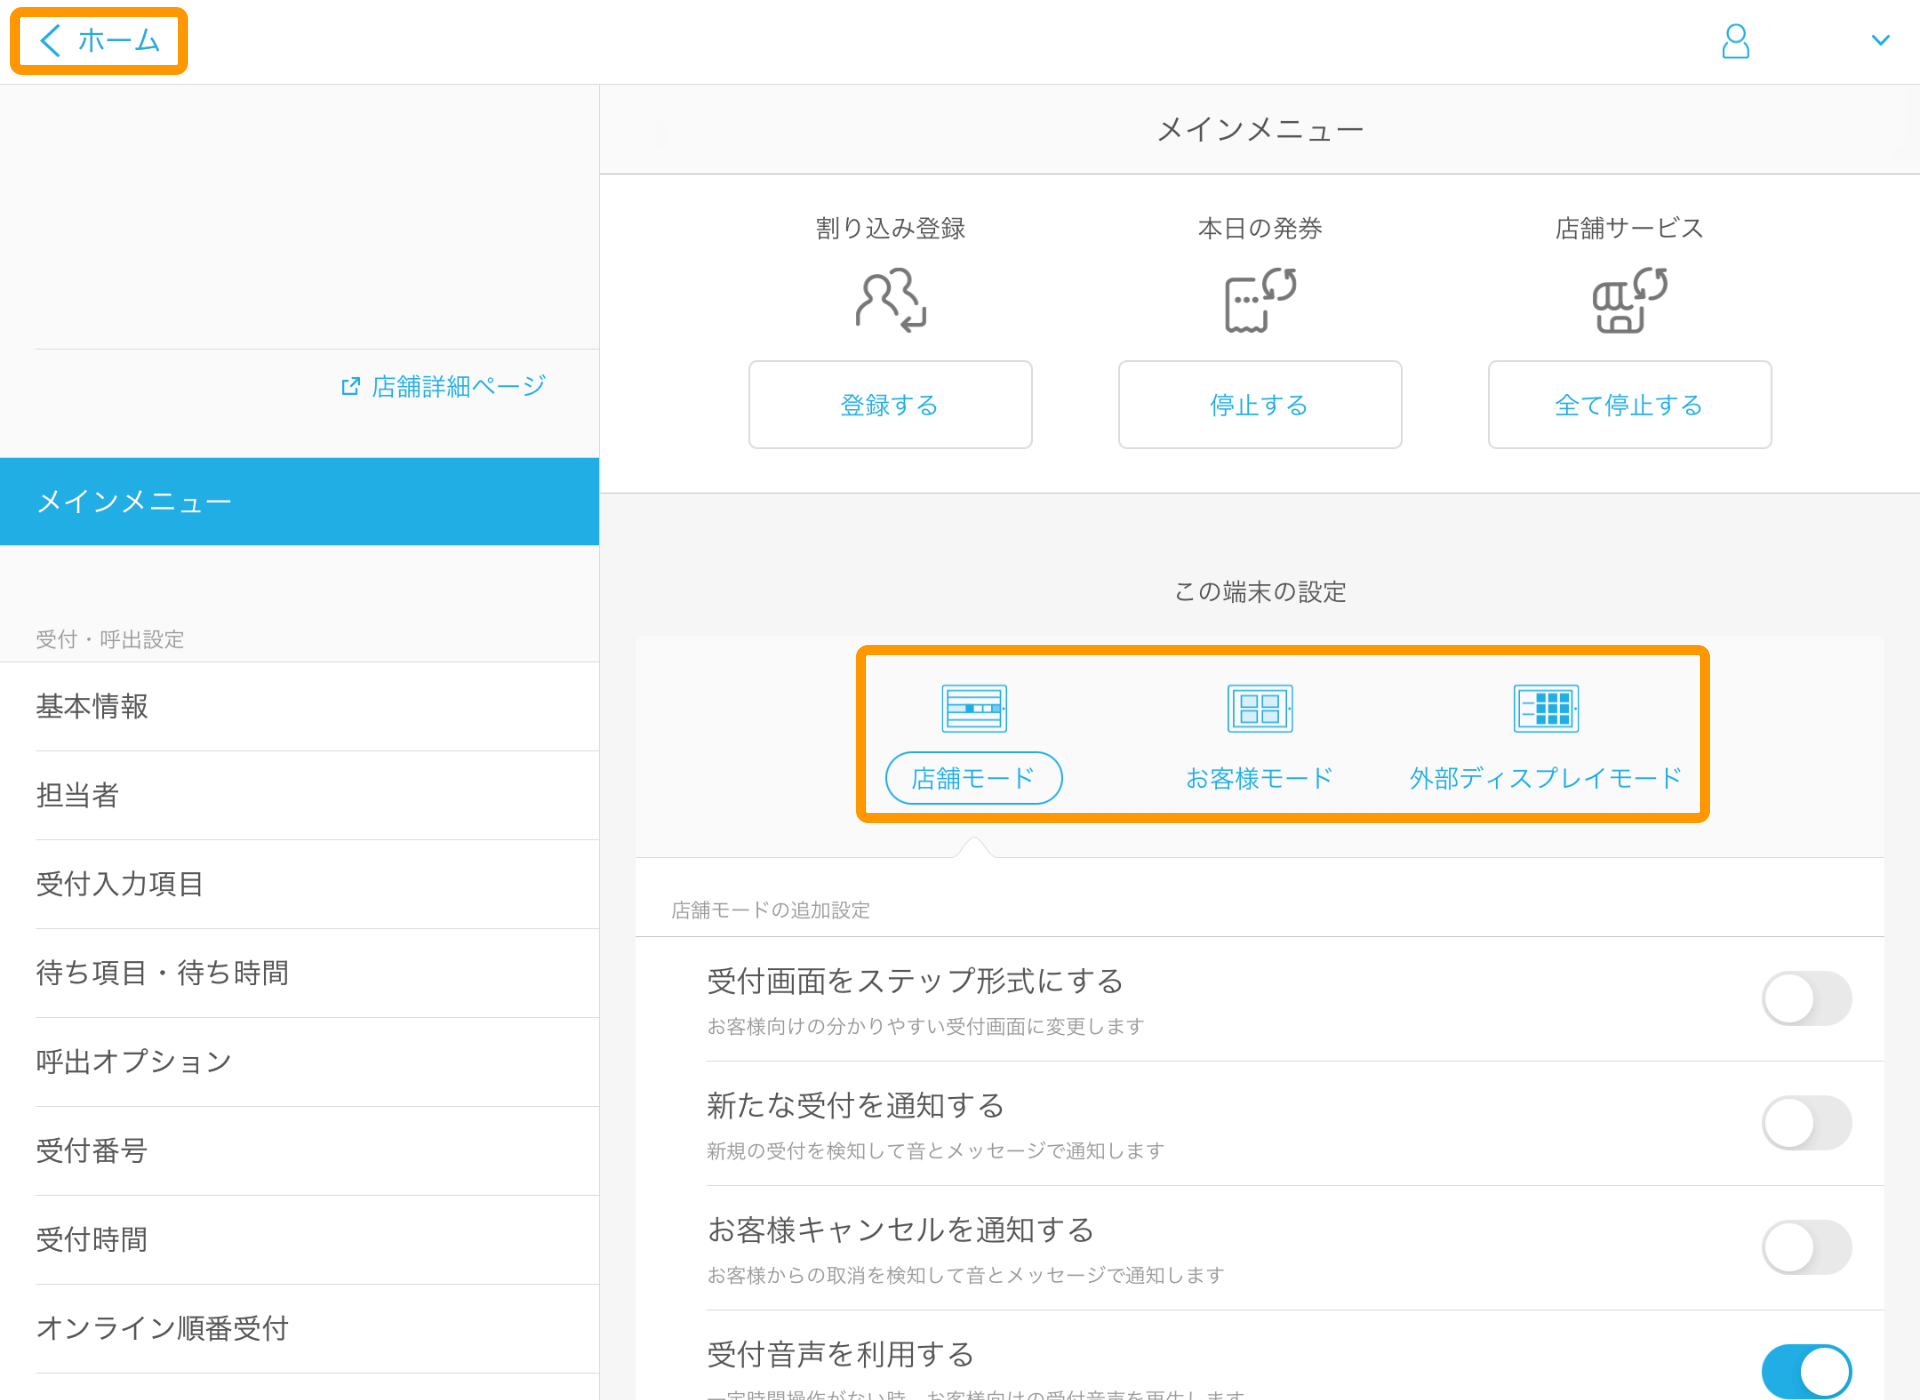Click the 登録する button
The width and height of the screenshot is (1920, 1400).
point(889,405)
